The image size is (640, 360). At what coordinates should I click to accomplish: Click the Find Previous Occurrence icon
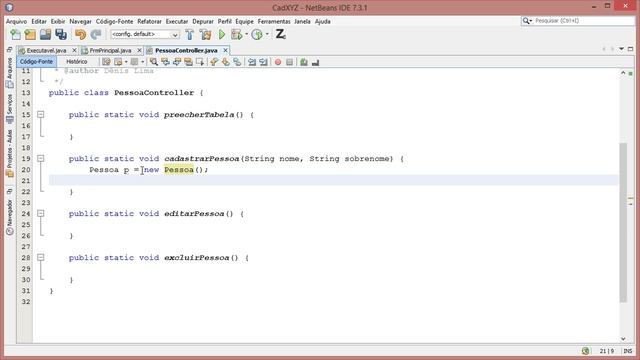[165, 62]
